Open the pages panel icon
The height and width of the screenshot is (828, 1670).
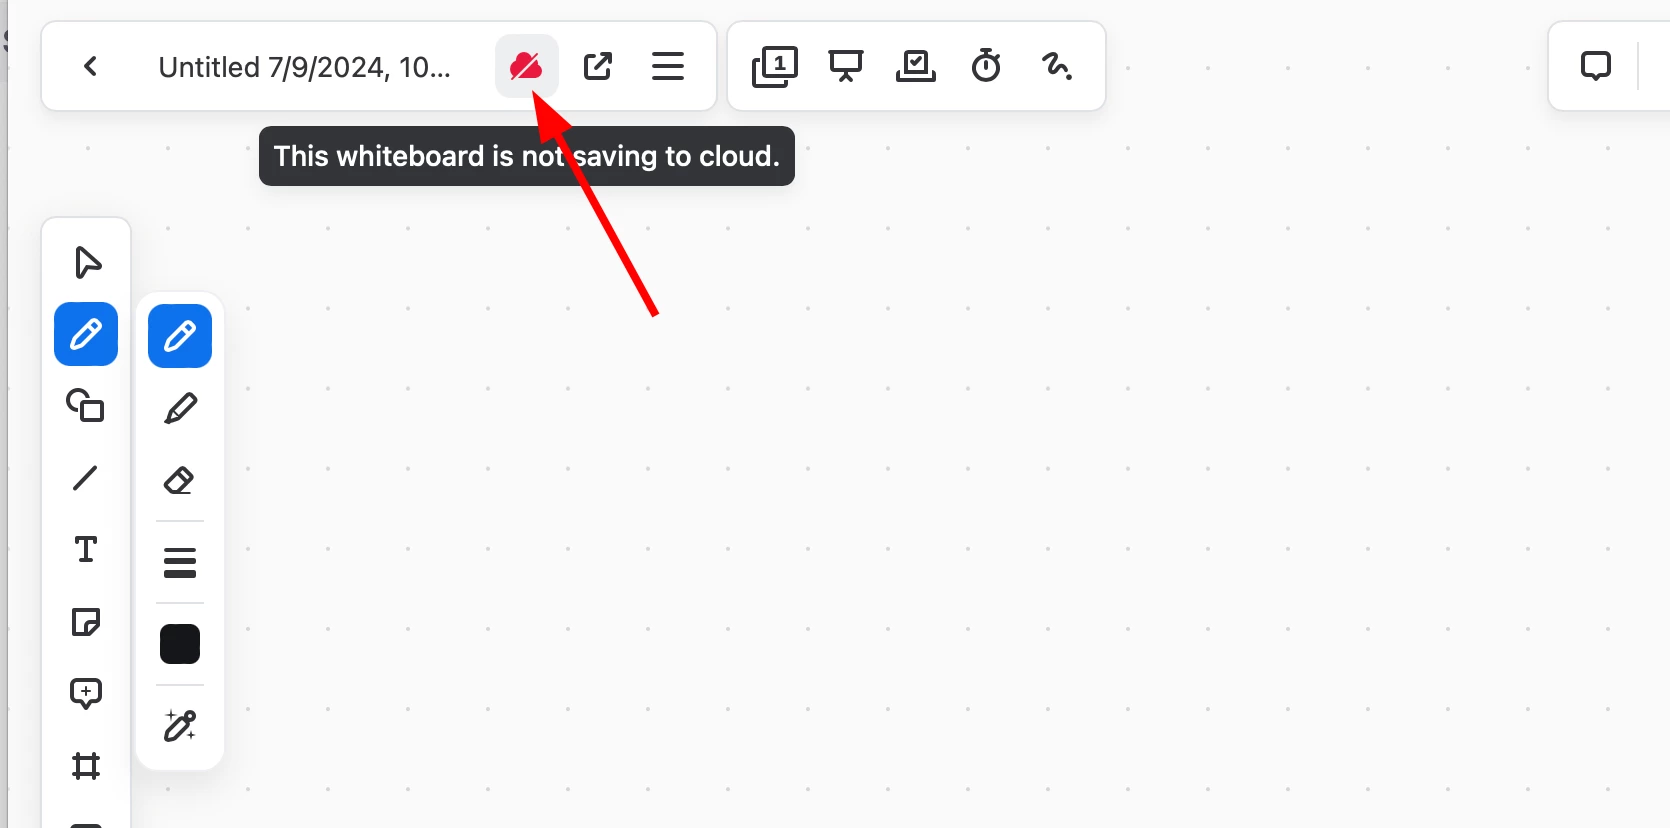pyautogui.click(x=775, y=66)
